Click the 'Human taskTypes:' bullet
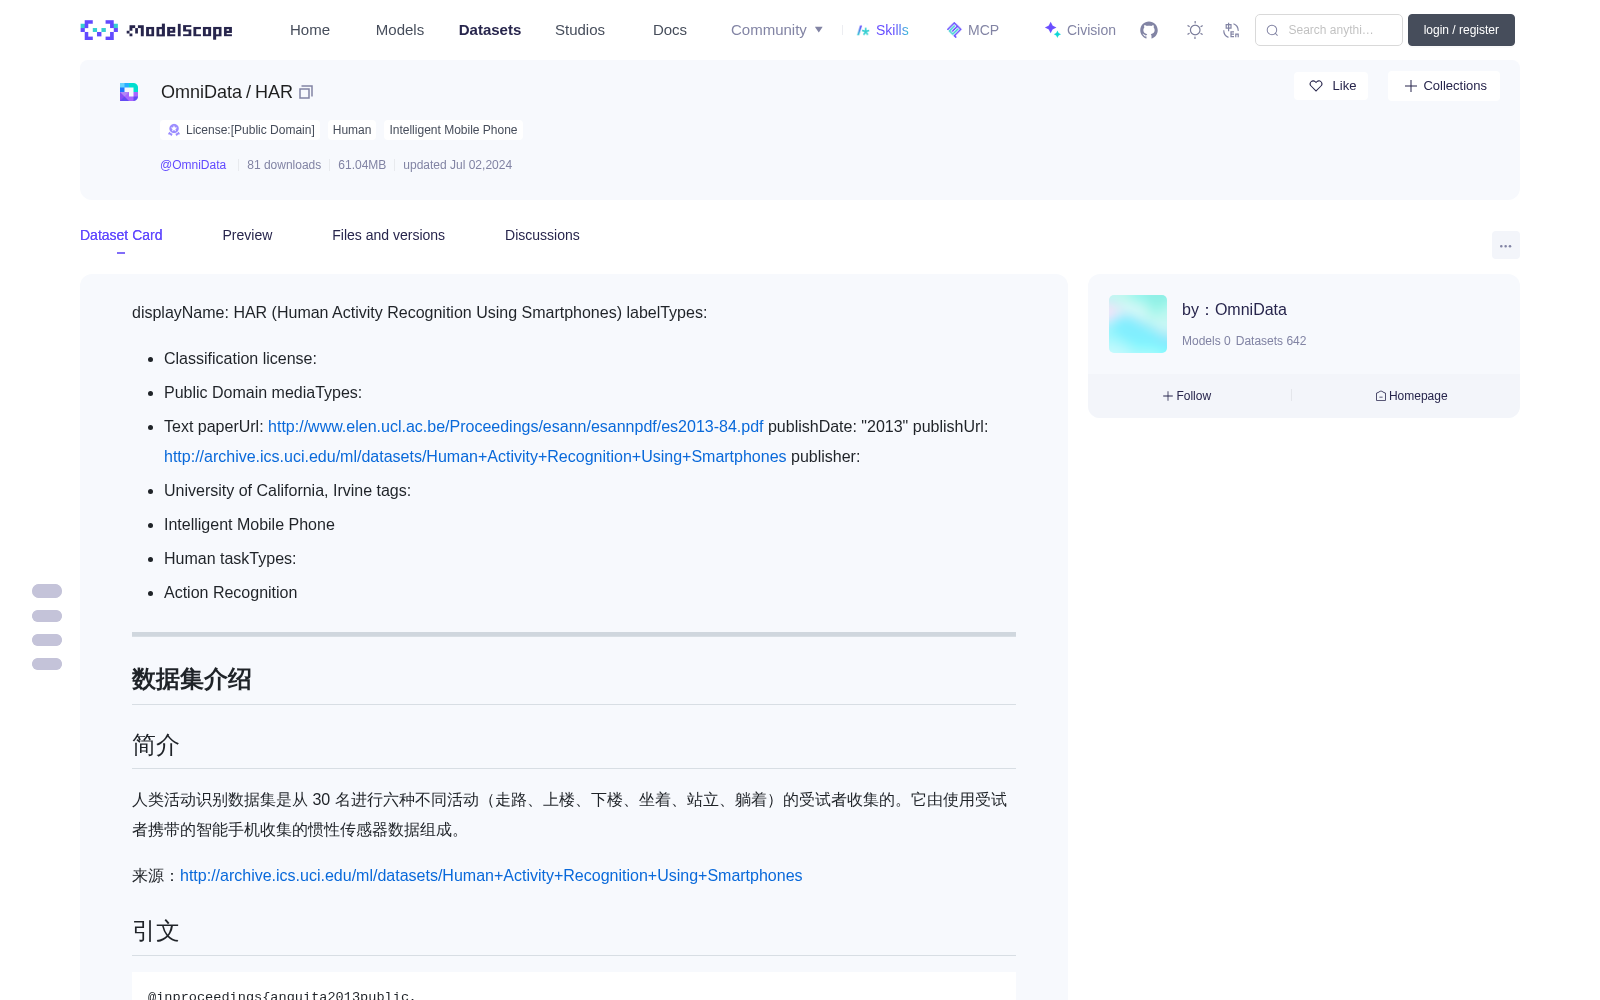The width and height of the screenshot is (1600, 1000). (230, 558)
